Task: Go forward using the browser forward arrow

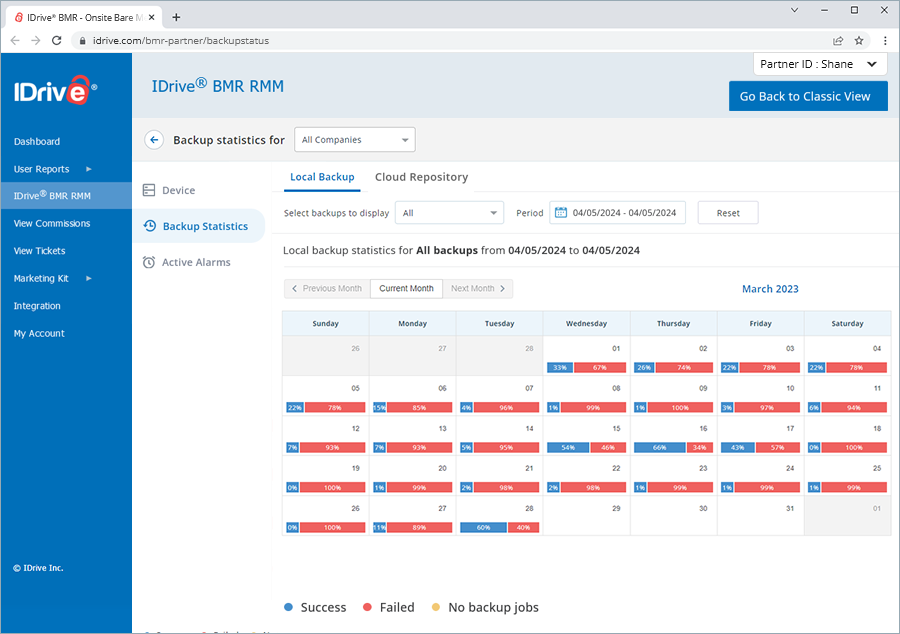Action: coord(36,41)
